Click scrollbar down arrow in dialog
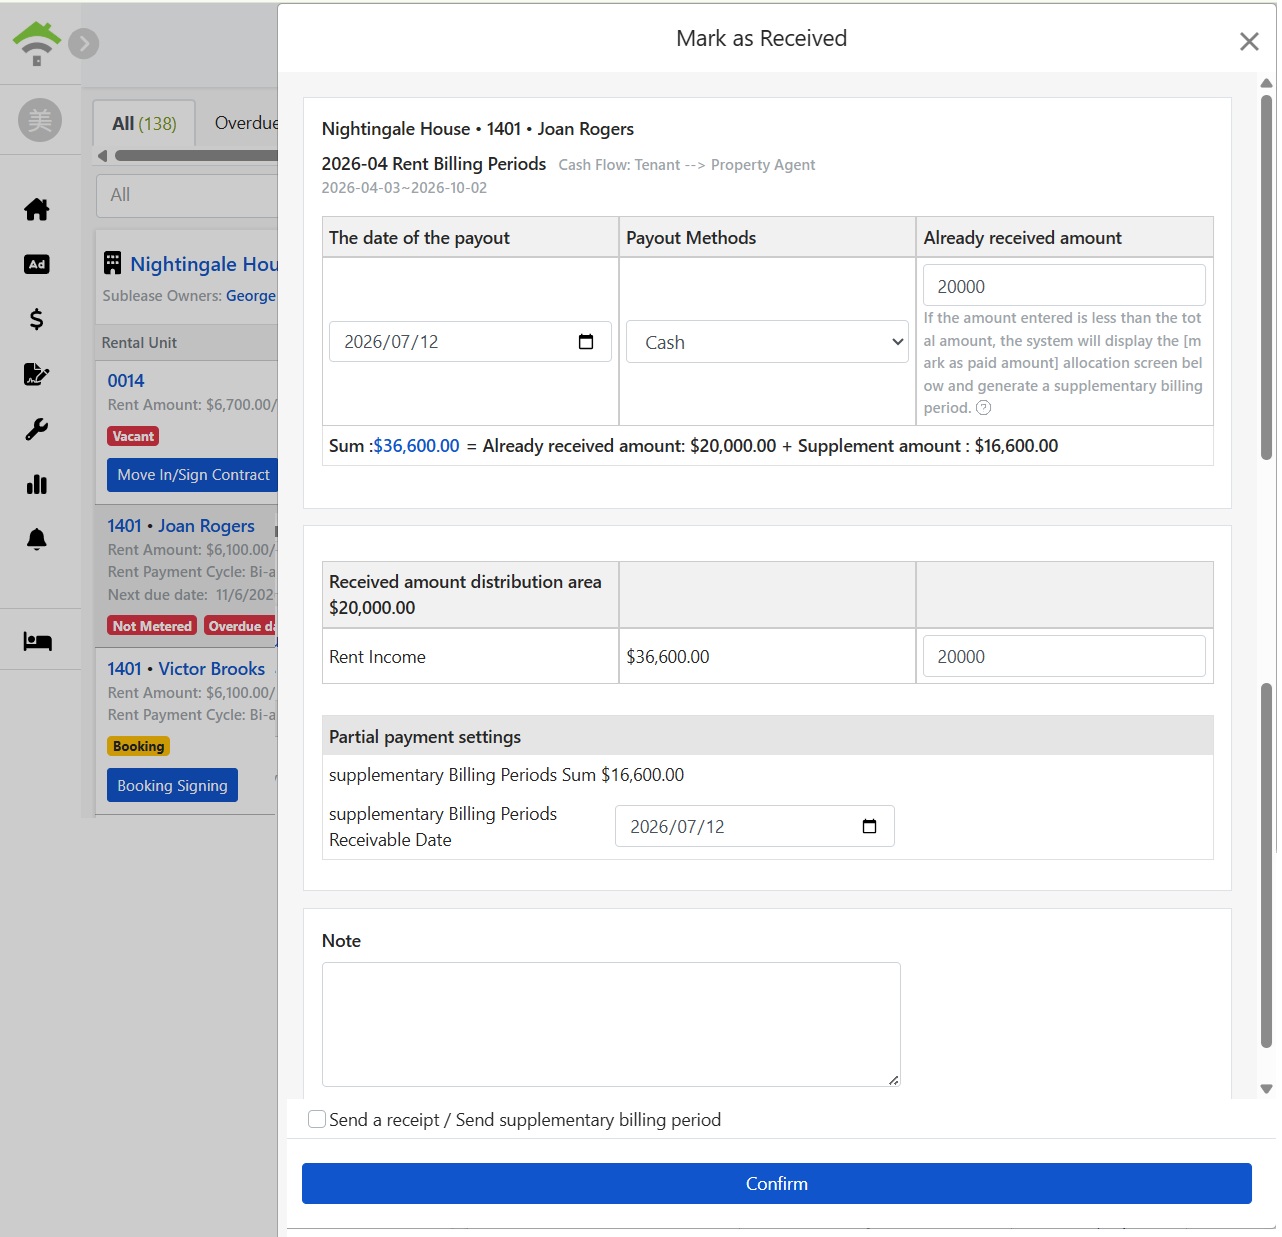 (x=1267, y=1089)
